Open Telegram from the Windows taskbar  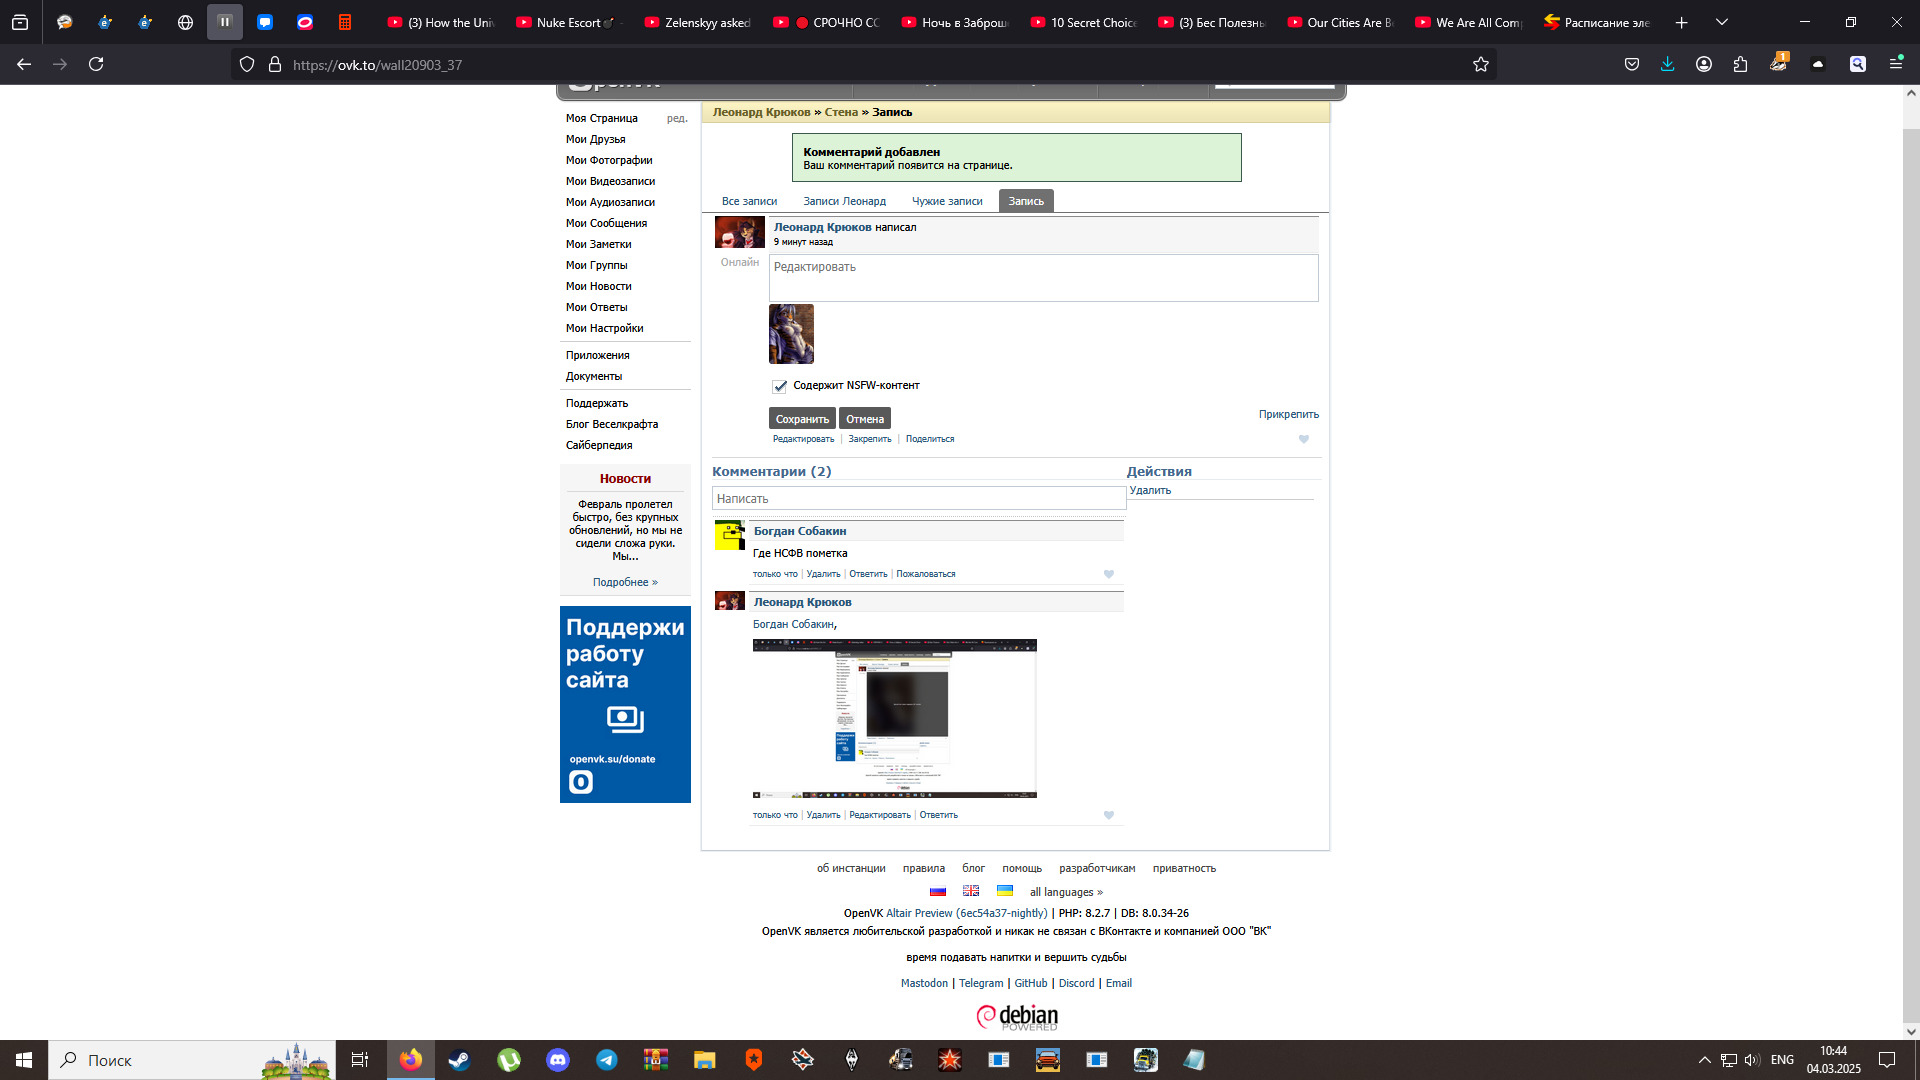(607, 1060)
